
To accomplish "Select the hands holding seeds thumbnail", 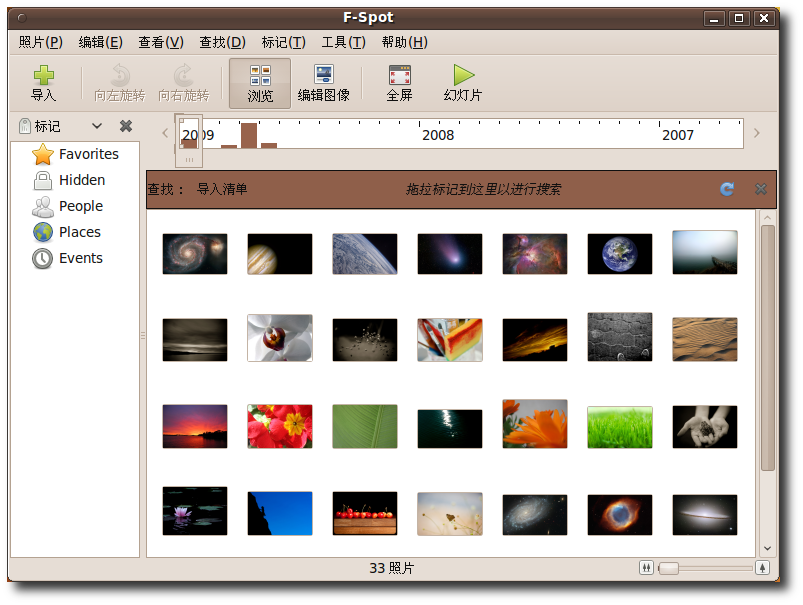I will point(705,427).
